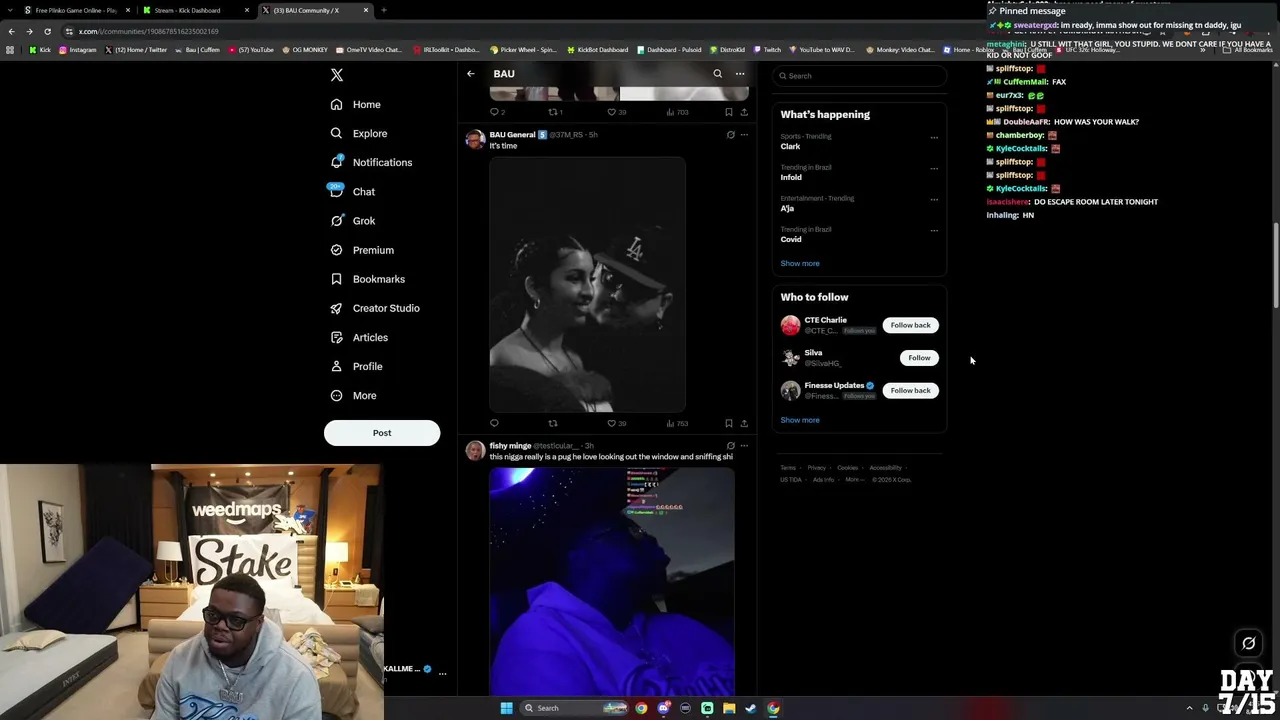This screenshot has height=720, width=1280.
Task: Click the X Search input field
Action: click(859, 76)
